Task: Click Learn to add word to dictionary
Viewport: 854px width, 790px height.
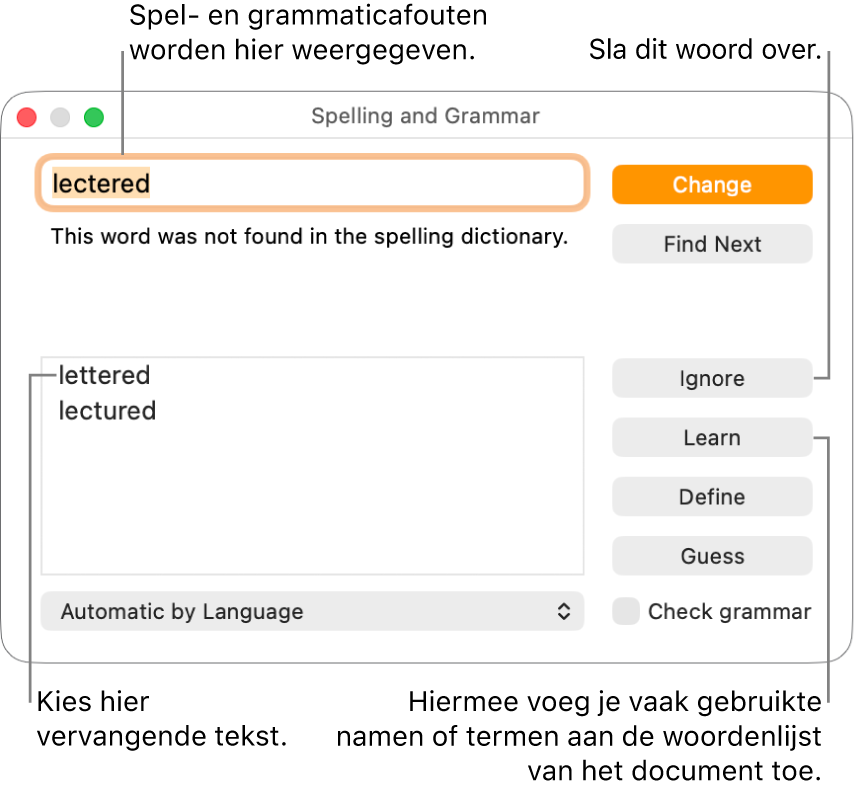Action: click(x=712, y=437)
